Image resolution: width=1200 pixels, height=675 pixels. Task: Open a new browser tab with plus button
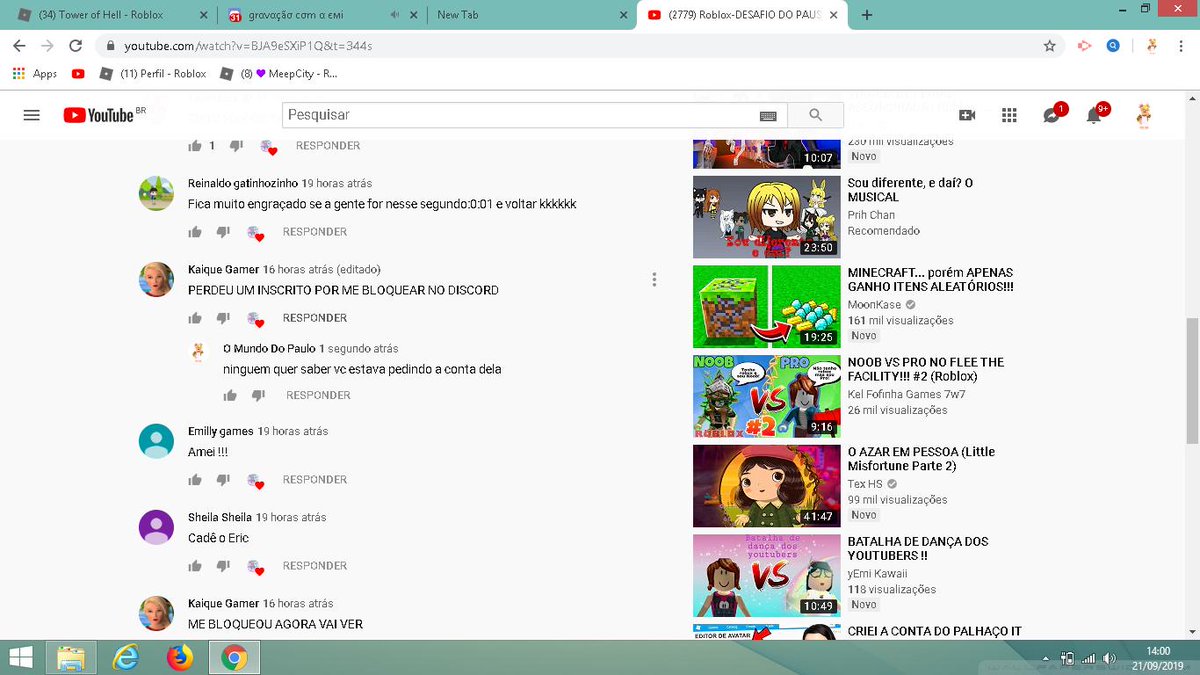click(867, 15)
